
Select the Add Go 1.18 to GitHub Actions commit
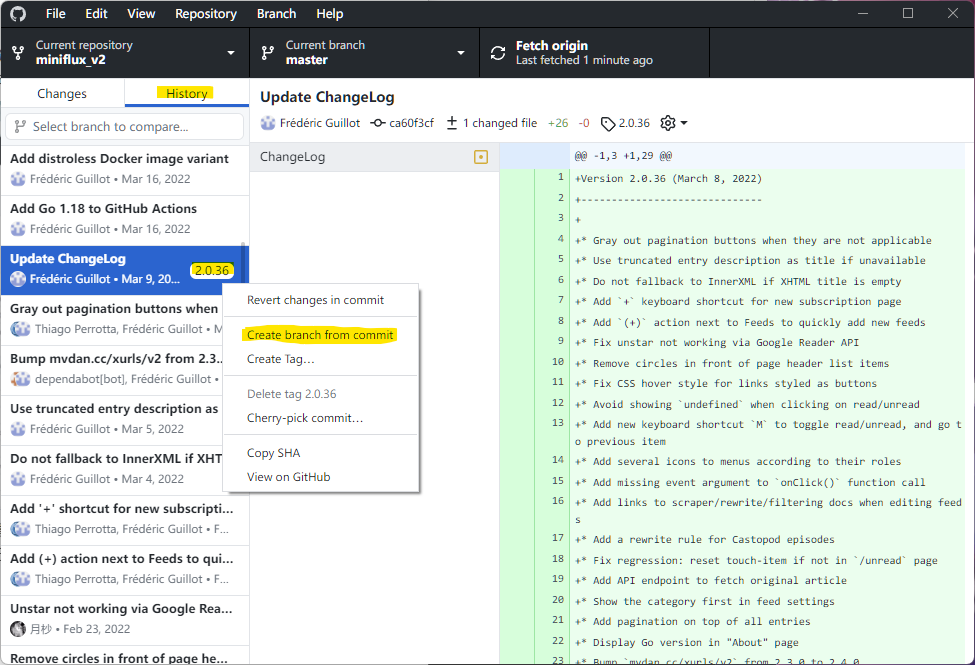124,219
